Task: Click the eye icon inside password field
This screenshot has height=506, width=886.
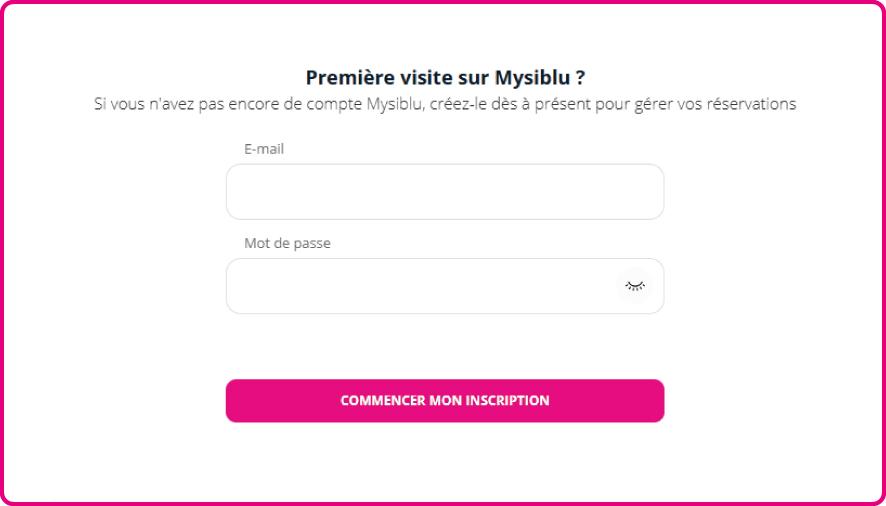Action: point(635,286)
